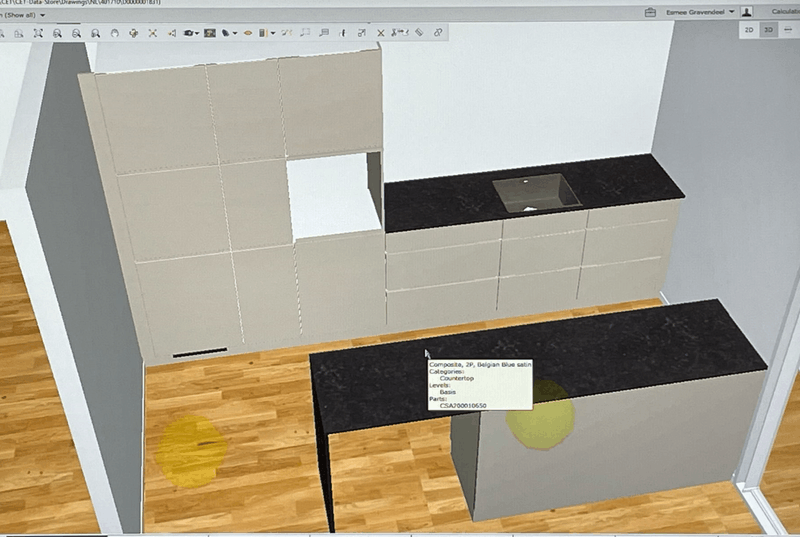This screenshot has height=537, width=800.
Task: Open the camera icon dropdown arrow
Action: (197, 33)
